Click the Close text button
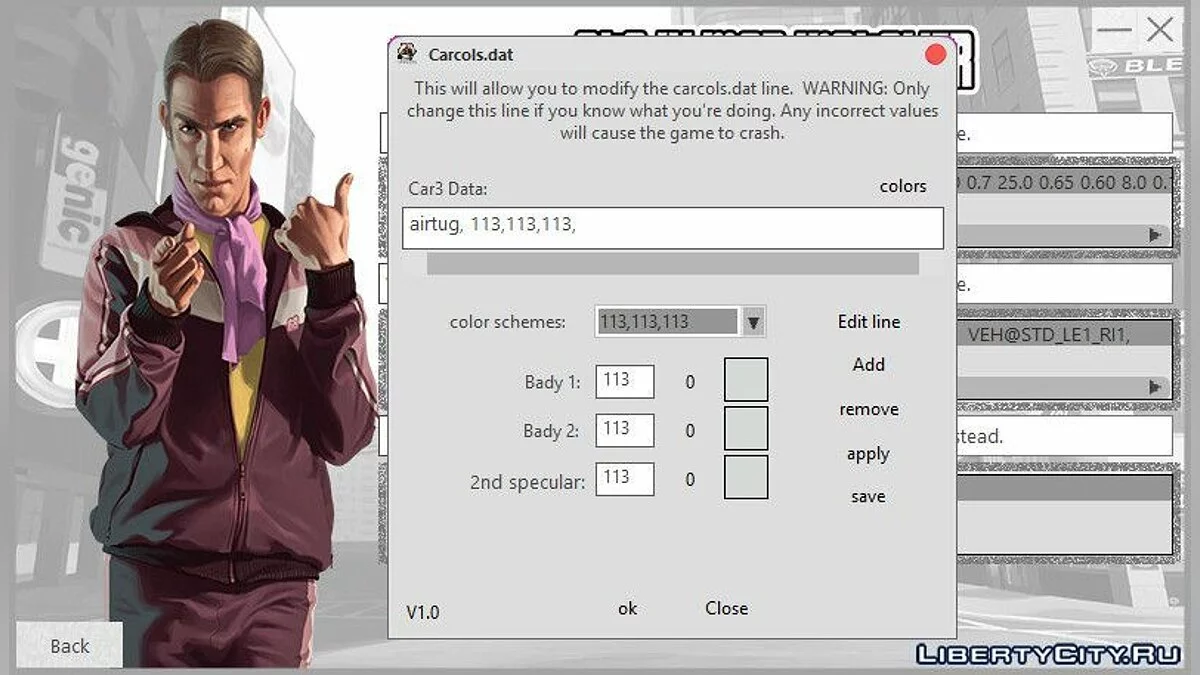This screenshot has height=675, width=1200. click(726, 608)
